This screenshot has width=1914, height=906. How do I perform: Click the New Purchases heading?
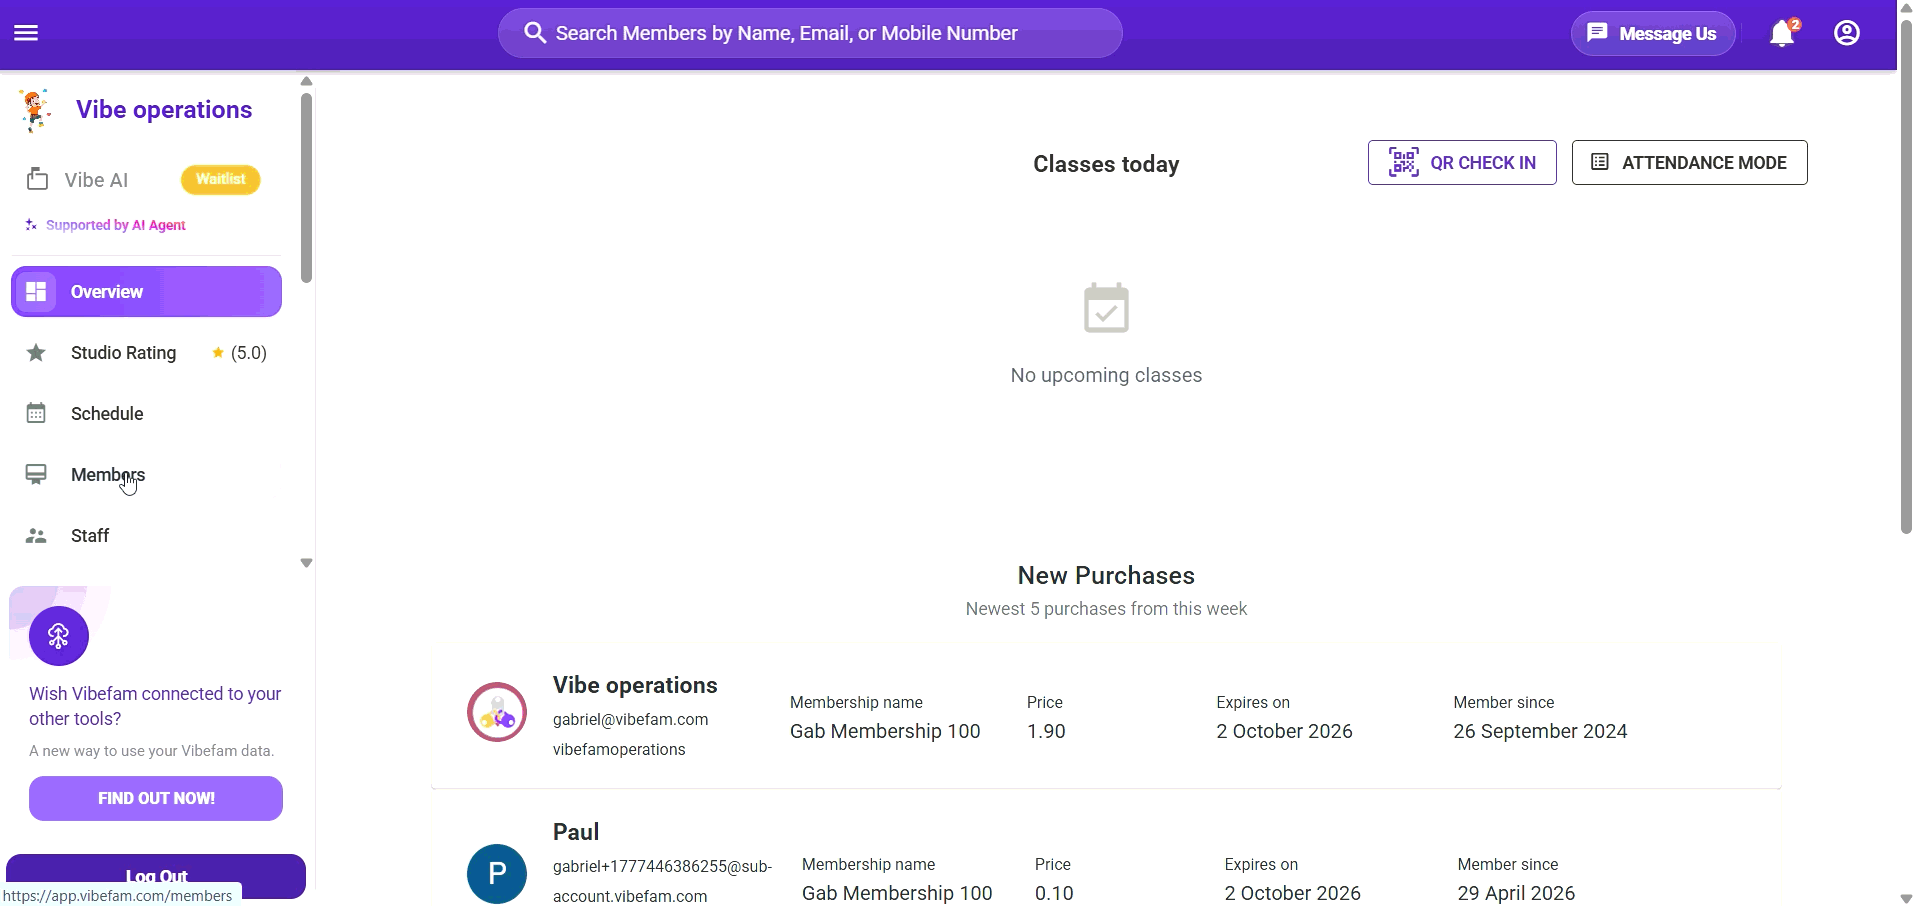tap(1106, 575)
